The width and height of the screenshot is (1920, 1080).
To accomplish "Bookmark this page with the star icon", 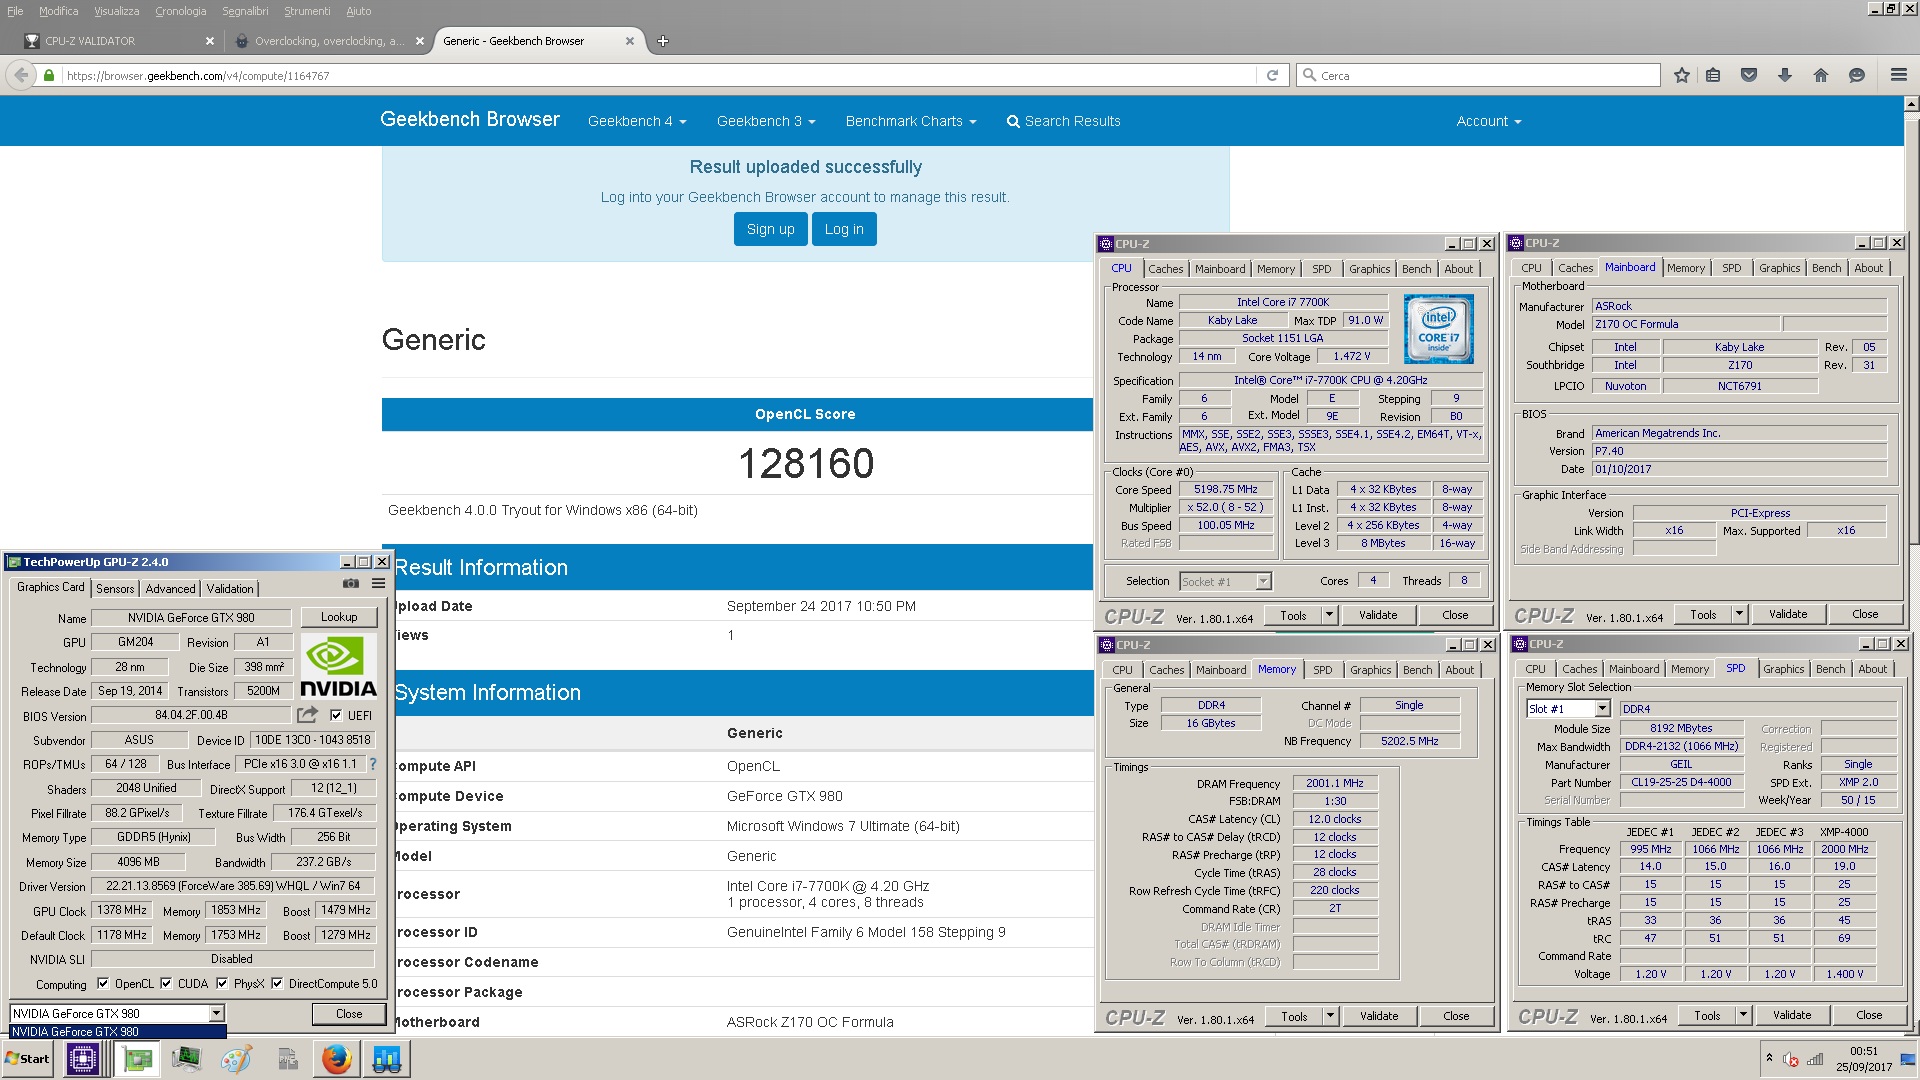I will tap(1682, 75).
